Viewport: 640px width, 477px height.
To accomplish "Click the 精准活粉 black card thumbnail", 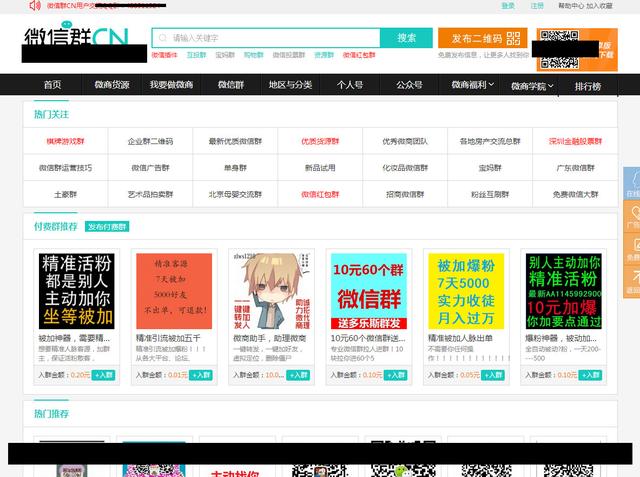I will [x=77, y=291].
